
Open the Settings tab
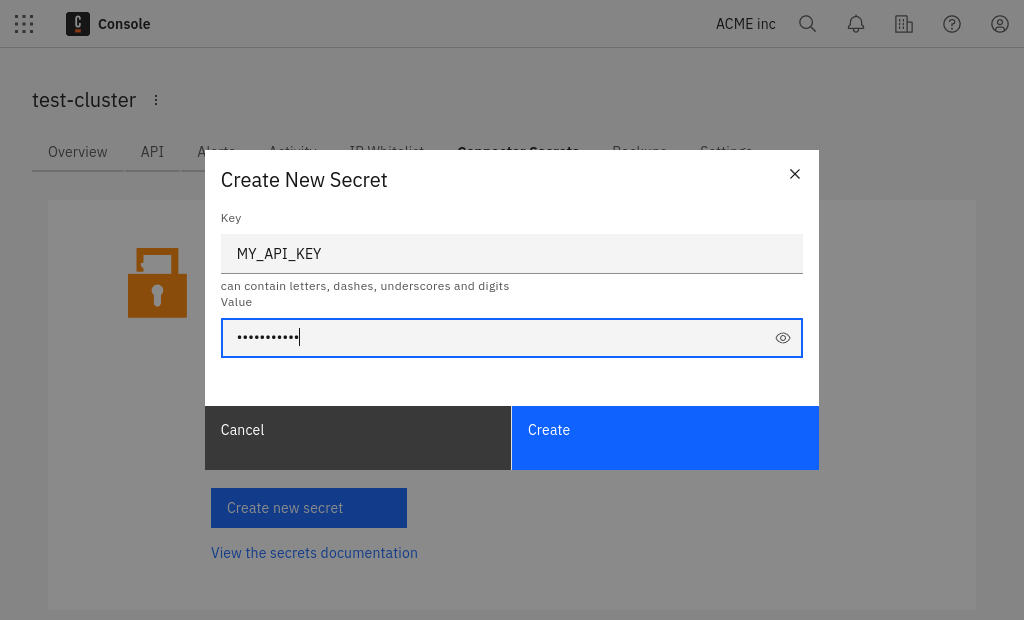pyautogui.click(x=726, y=152)
